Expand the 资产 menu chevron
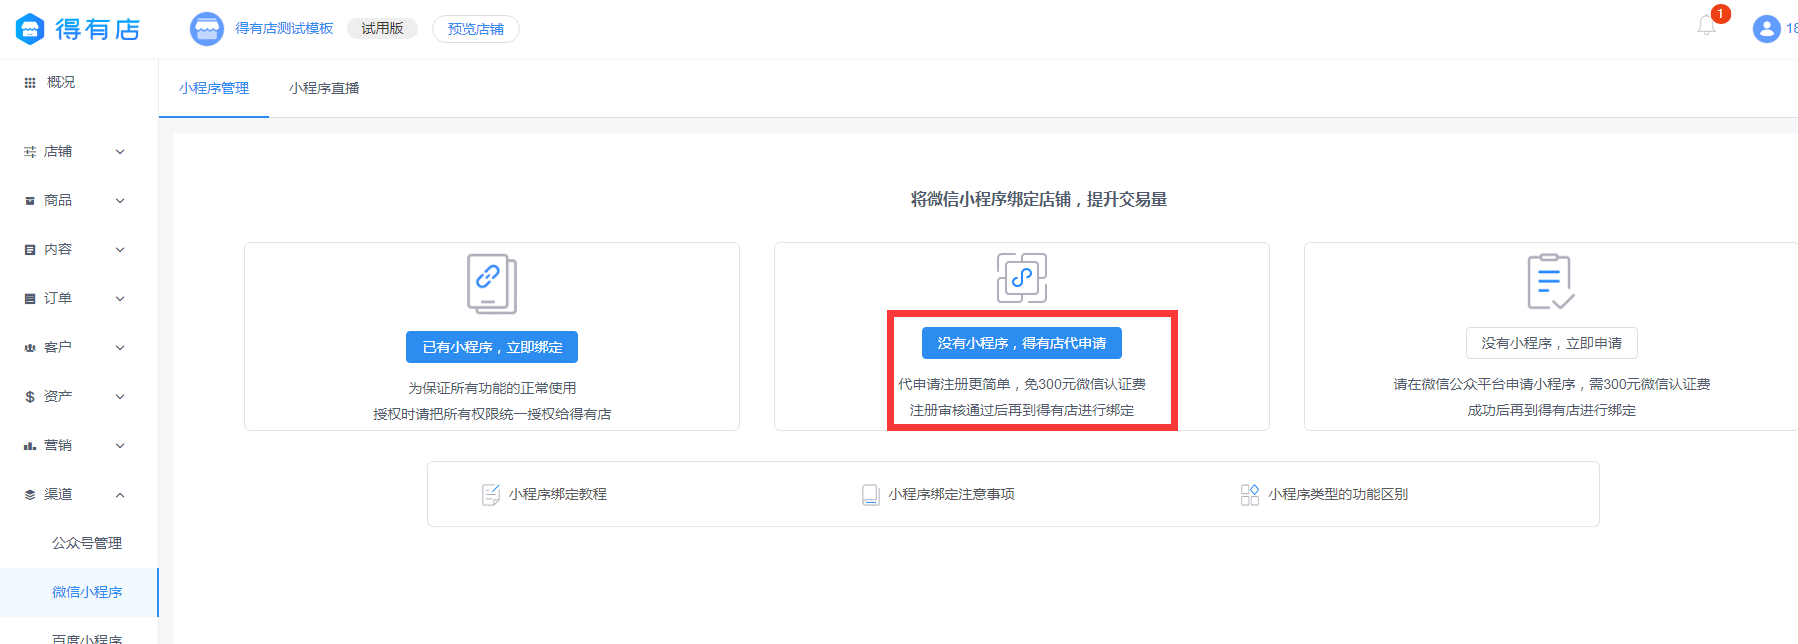This screenshot has height=644, width=1798. [120, 397]
